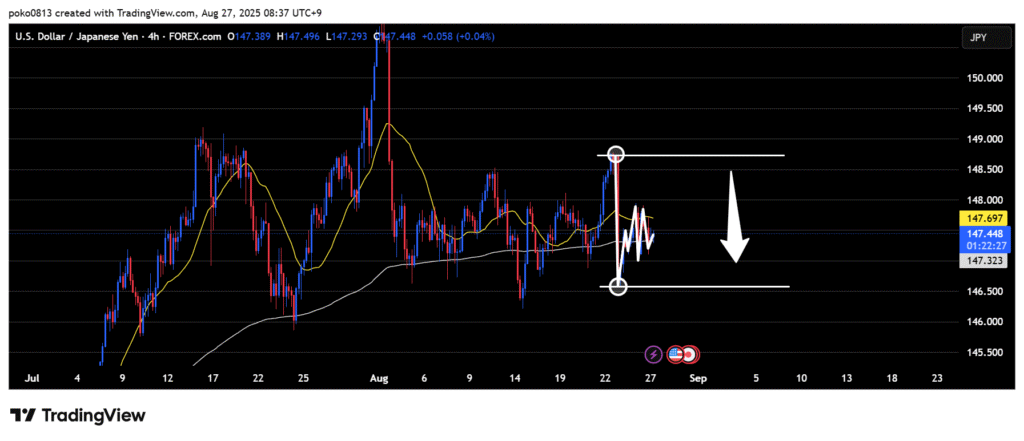The height and width of the screenshot is (441, 1024).
Task: Select the upper horizontal white line
Action: pyautogui.click(x=720, y=155)
